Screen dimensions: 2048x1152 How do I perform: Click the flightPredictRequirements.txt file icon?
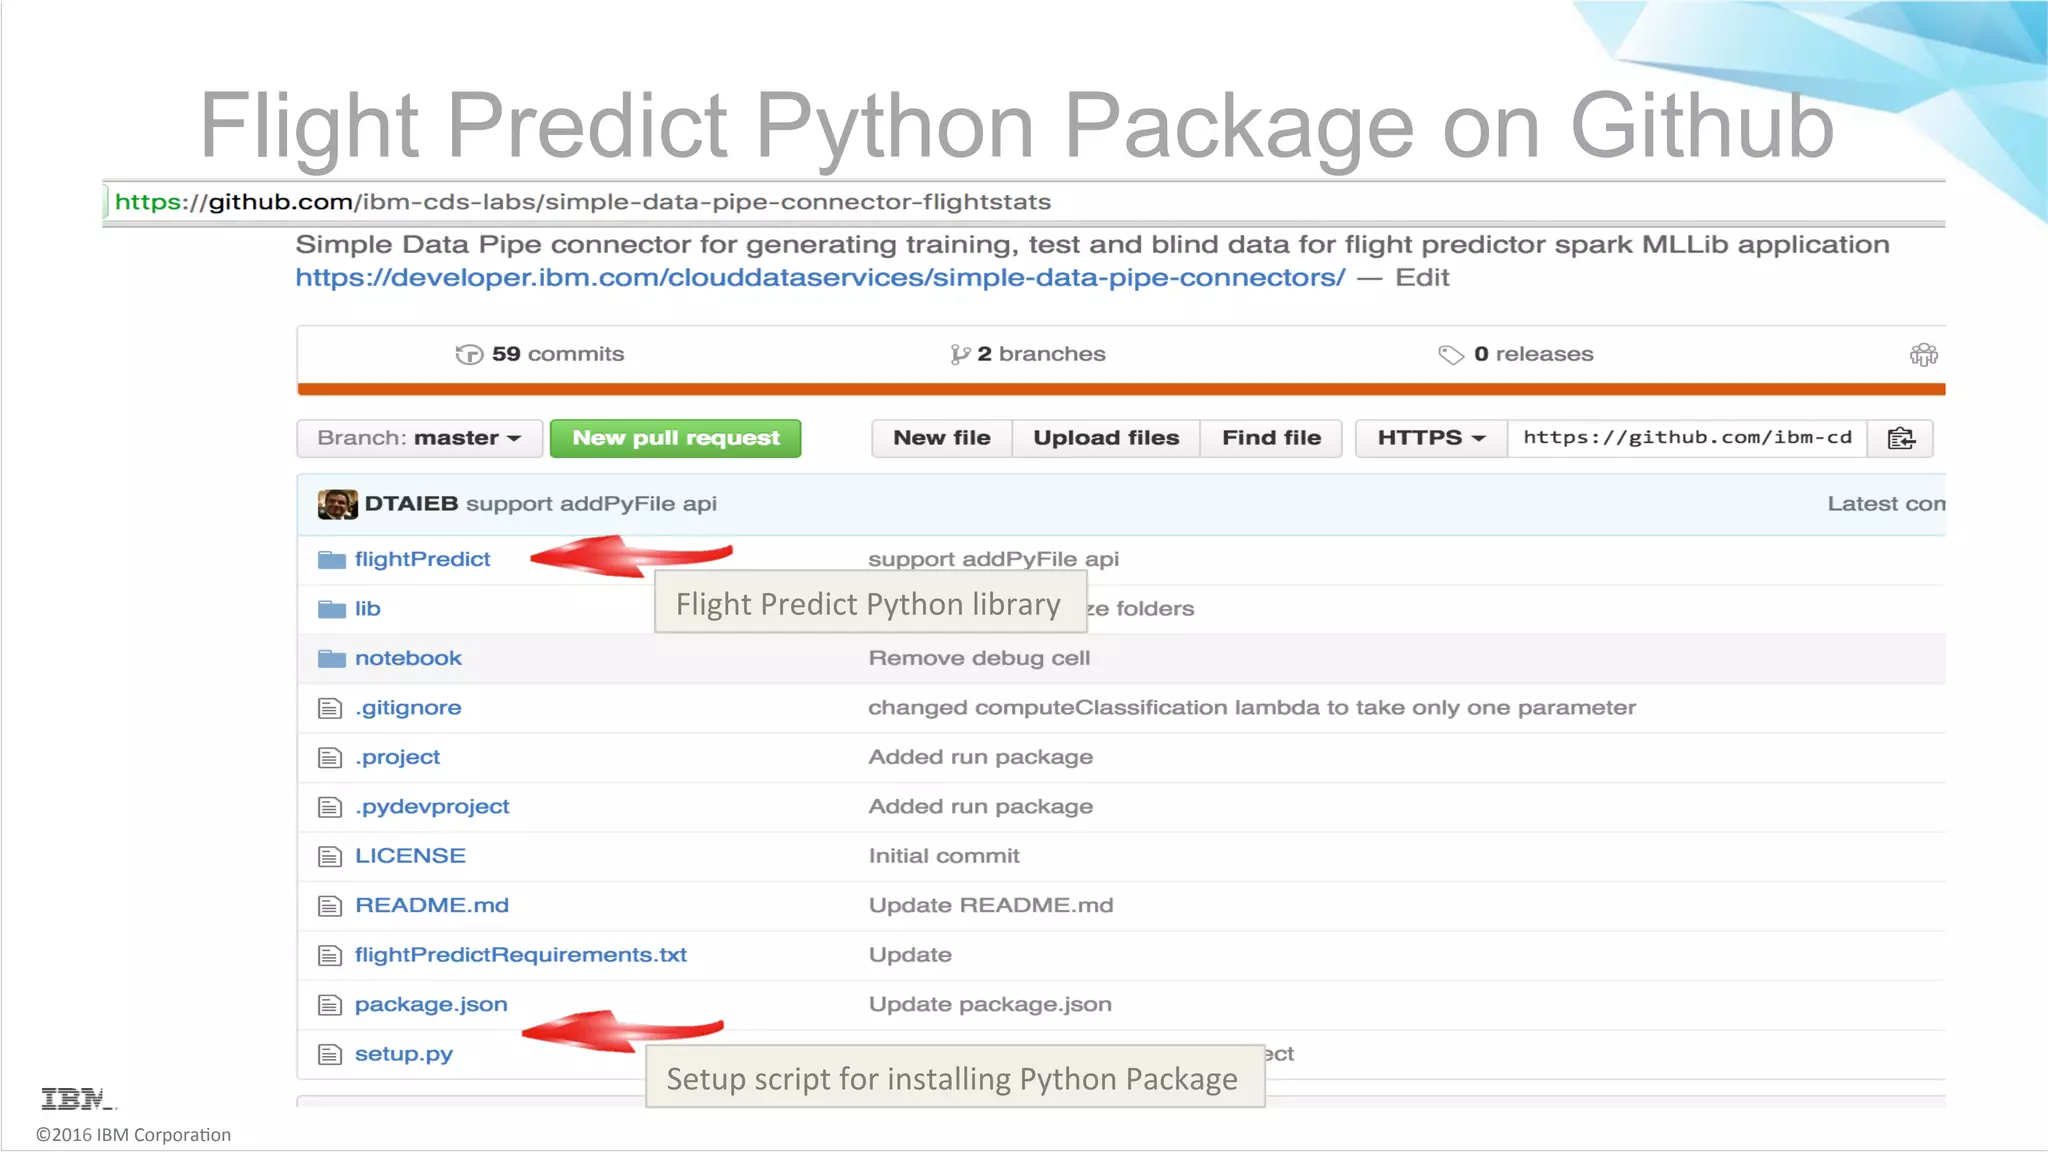[x=330, y=956]
